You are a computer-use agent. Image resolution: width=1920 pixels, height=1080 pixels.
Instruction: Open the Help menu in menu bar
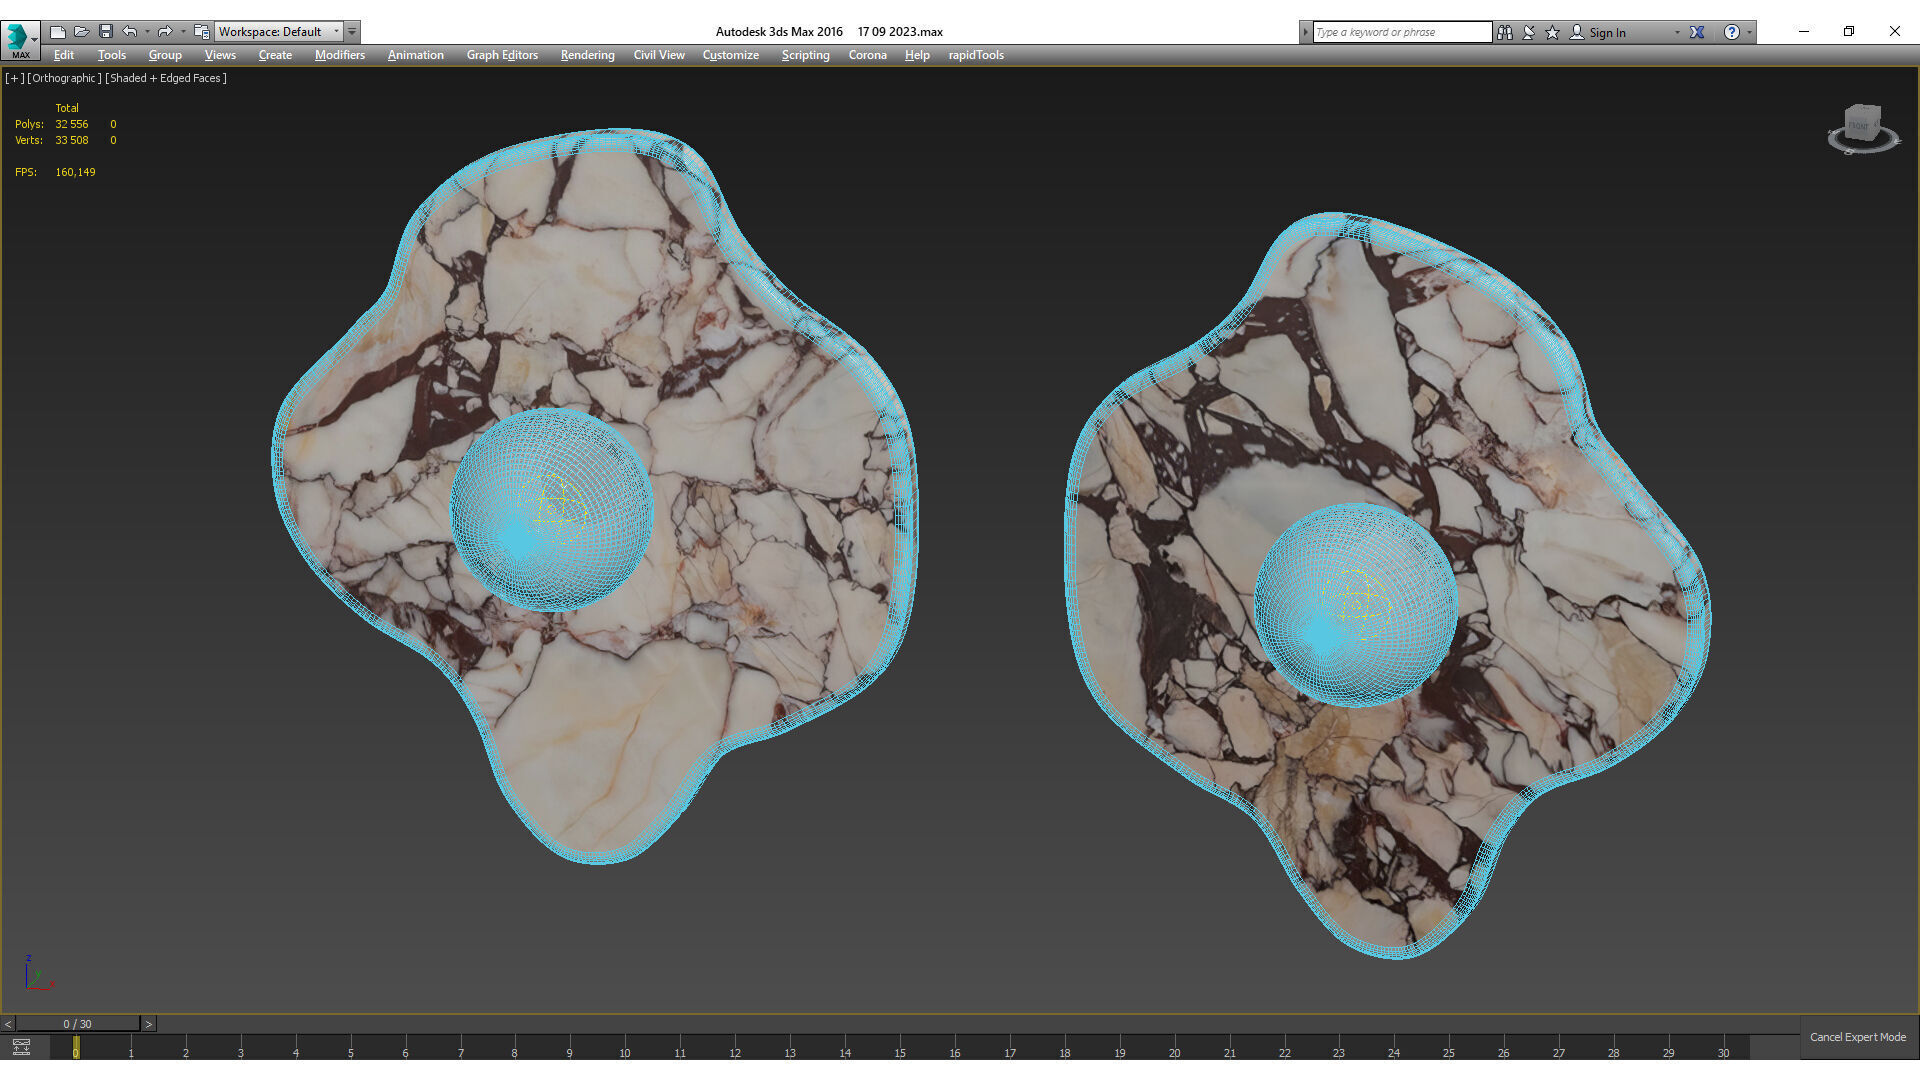click(x=917, y=55)
